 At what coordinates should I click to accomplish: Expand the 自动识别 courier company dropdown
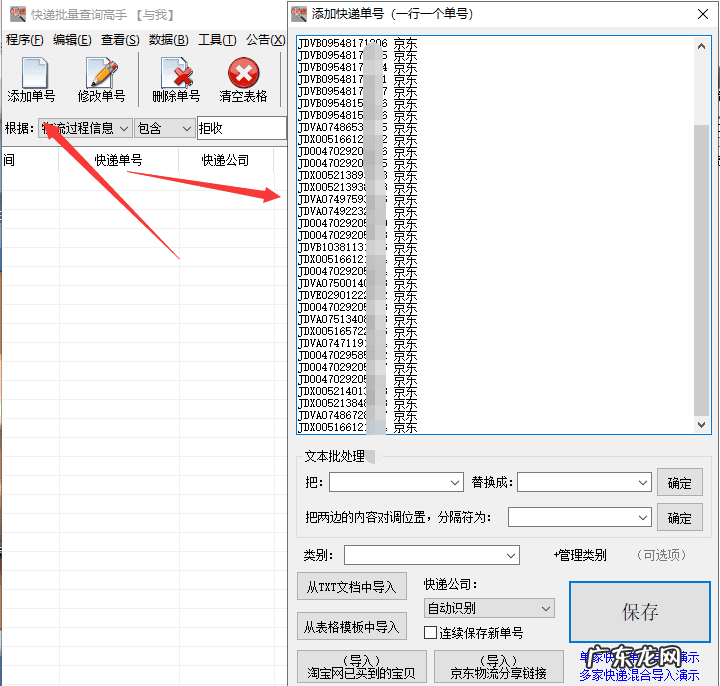click(x=546, y=608)
